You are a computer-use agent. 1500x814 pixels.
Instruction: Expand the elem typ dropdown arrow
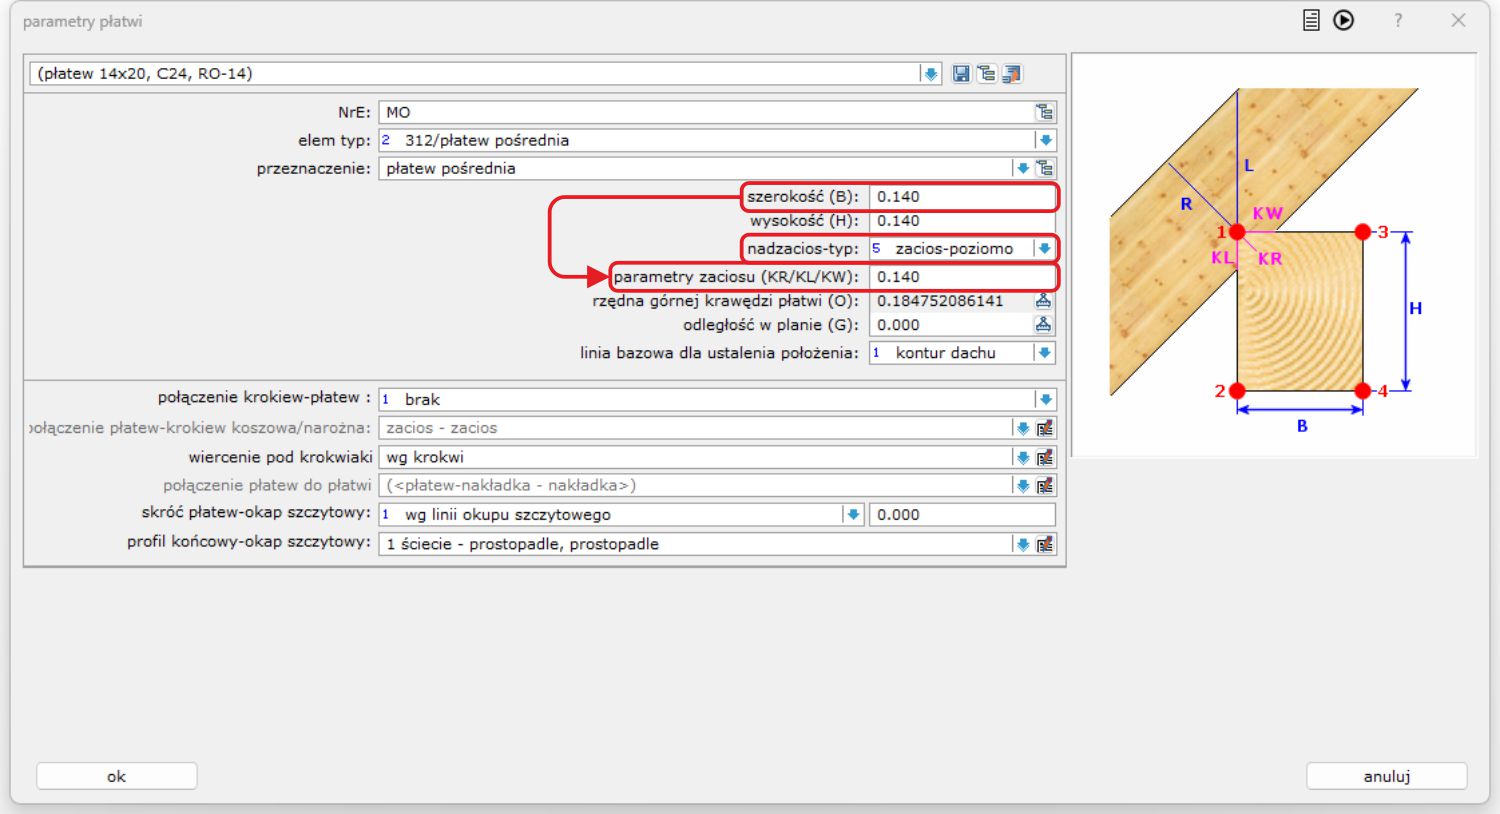[x=1045, y=140]
